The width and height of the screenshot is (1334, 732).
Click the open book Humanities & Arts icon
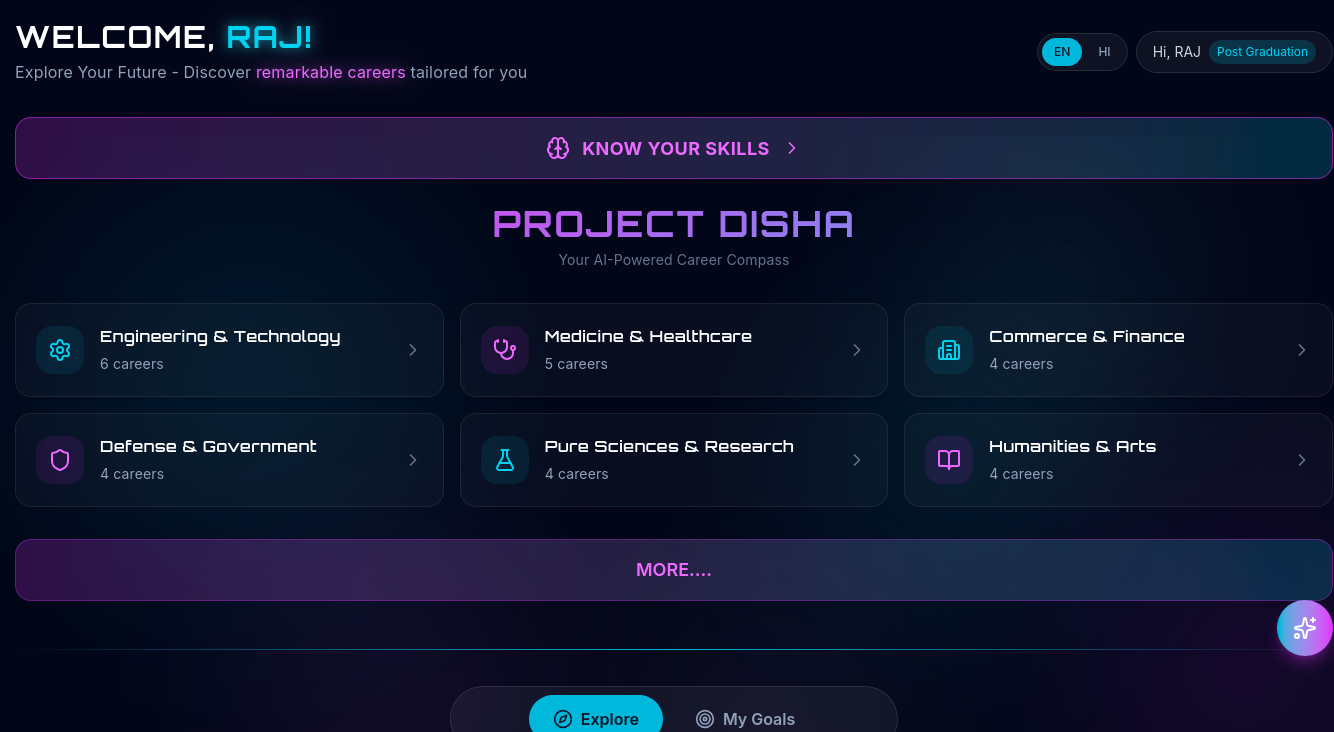point(948,460)
